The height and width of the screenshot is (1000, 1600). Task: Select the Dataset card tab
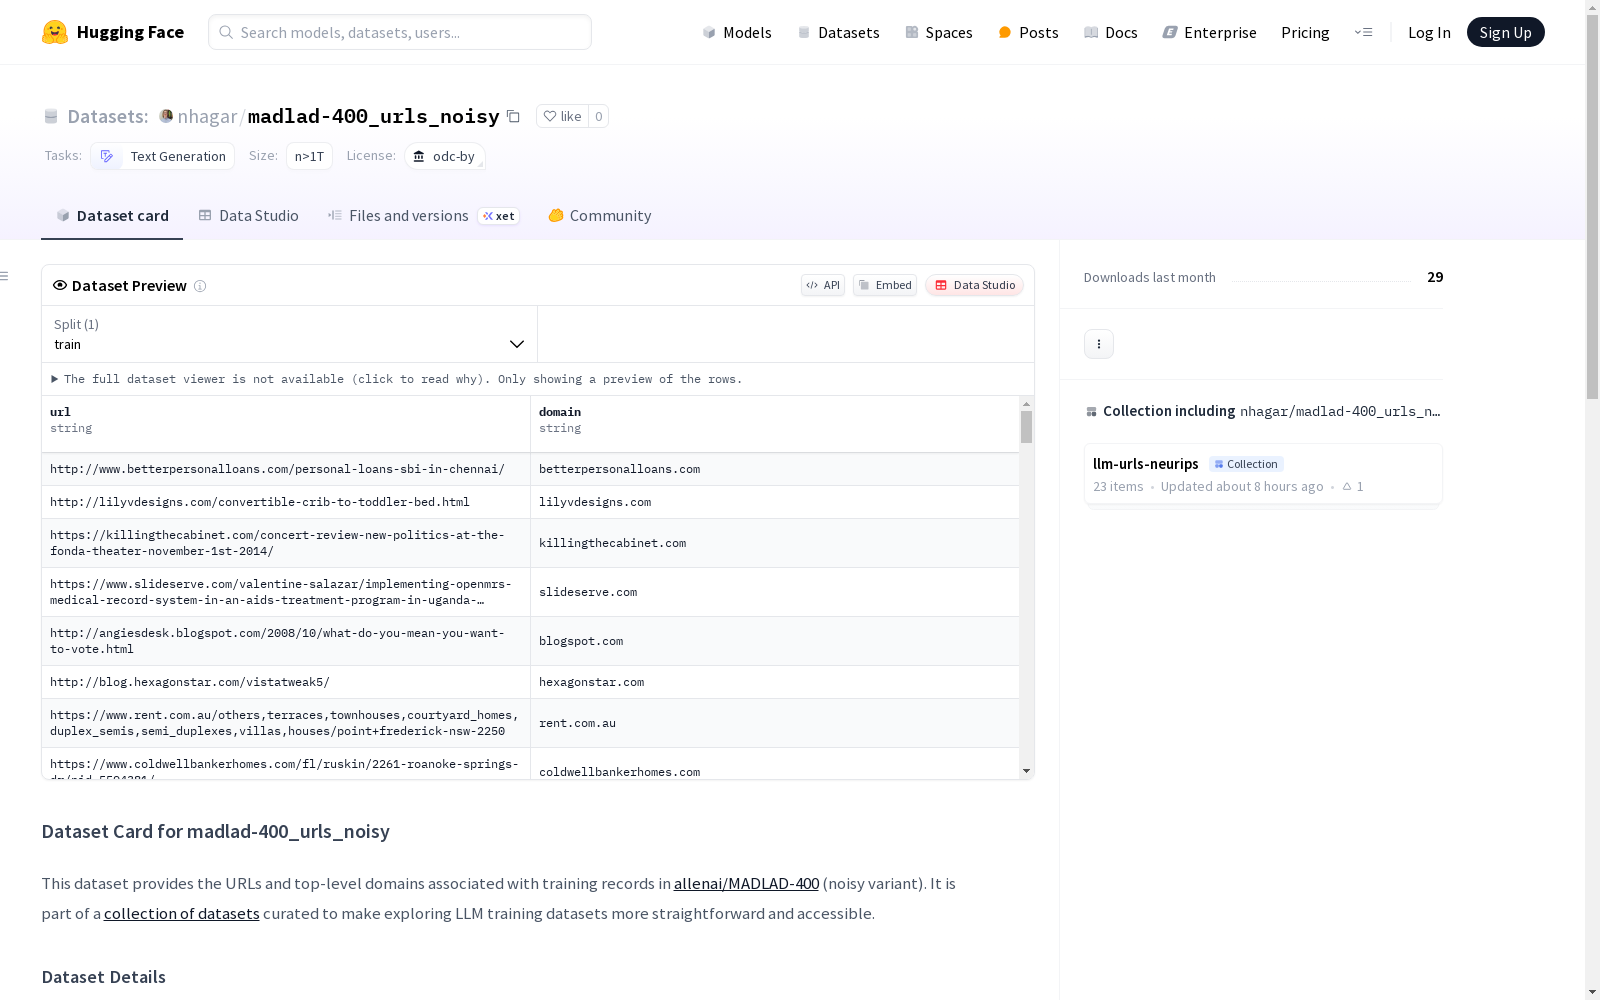112,215
